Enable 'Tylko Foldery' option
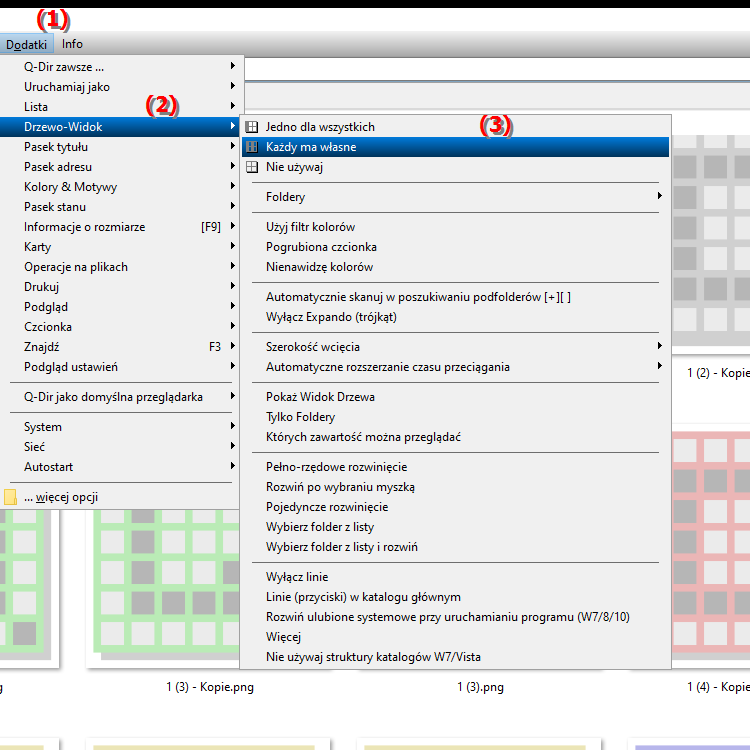 click(300, 417)
